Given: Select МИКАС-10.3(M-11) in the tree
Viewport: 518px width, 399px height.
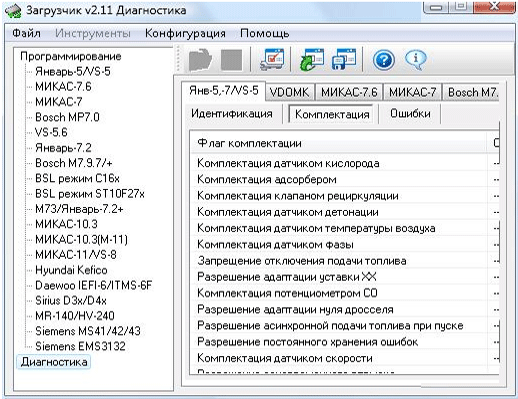Looking at the screenshot, I should click(x=81, y=239).
